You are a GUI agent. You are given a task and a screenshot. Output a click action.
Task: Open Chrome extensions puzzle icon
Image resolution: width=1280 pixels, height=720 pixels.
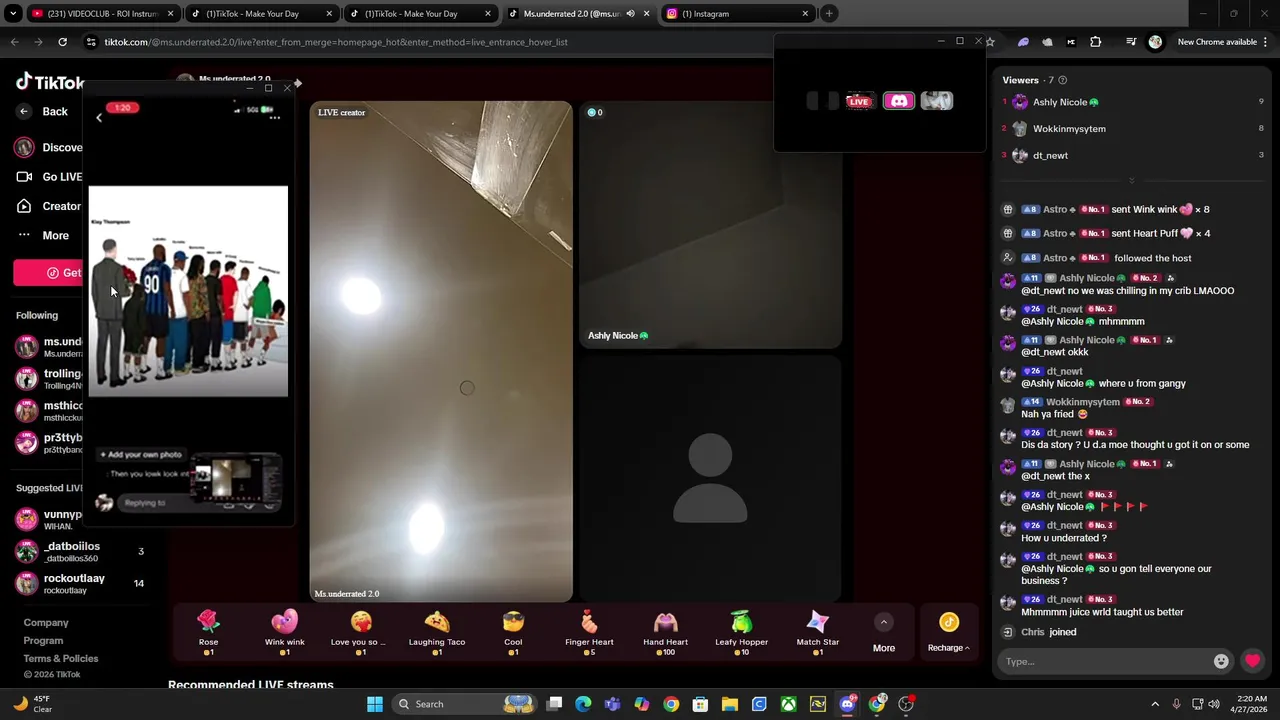pos(1095,42)
